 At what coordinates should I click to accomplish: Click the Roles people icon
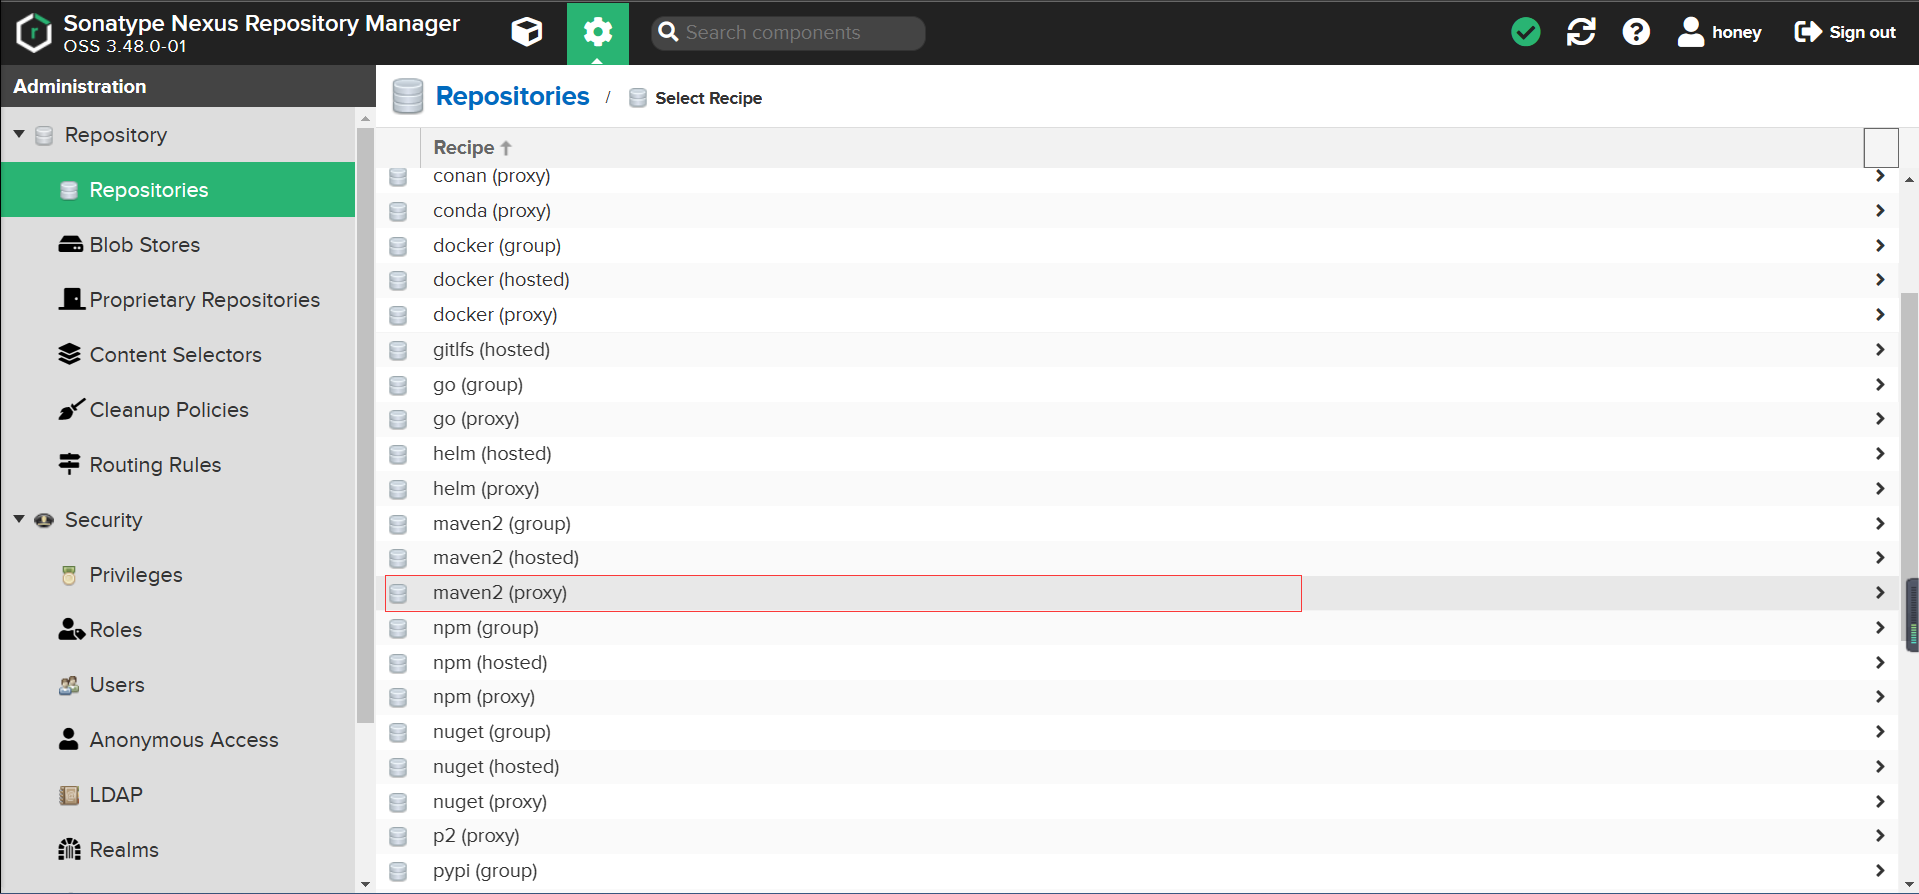point(71,629)
